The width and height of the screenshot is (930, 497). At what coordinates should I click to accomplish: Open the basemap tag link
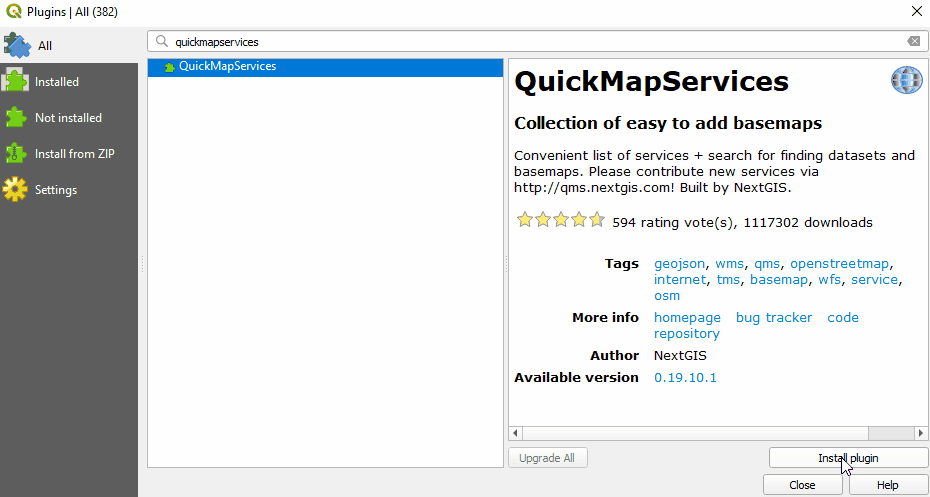[779, 280]
